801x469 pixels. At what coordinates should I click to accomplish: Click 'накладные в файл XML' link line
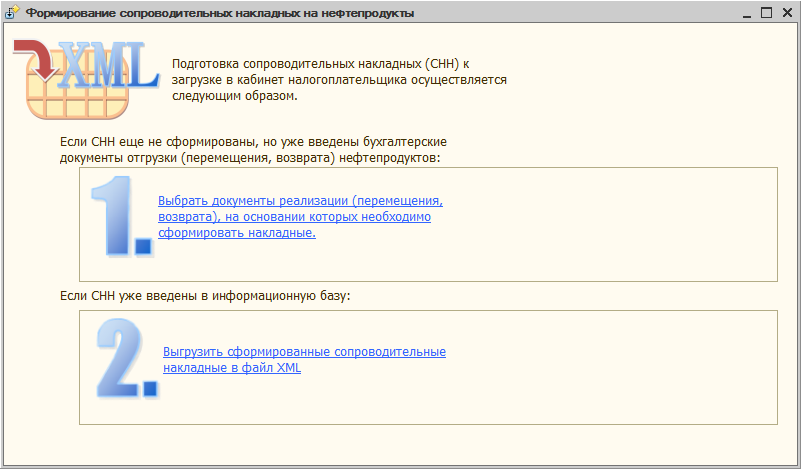(x=232, y=368)
